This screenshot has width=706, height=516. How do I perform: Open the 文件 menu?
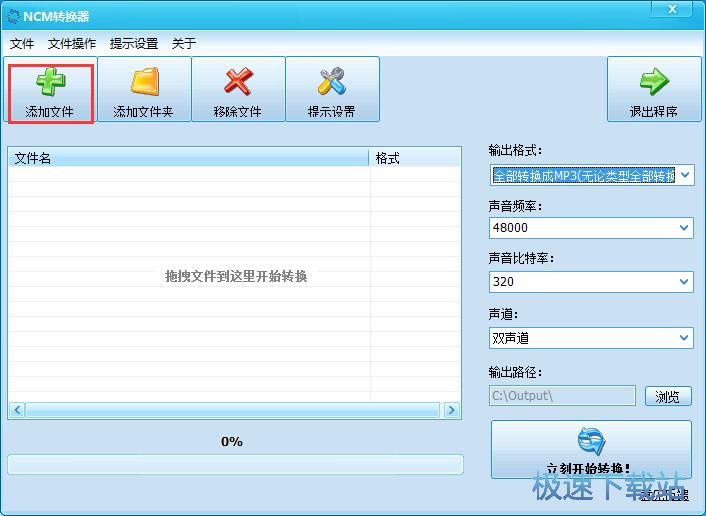[x=22, y=44]
